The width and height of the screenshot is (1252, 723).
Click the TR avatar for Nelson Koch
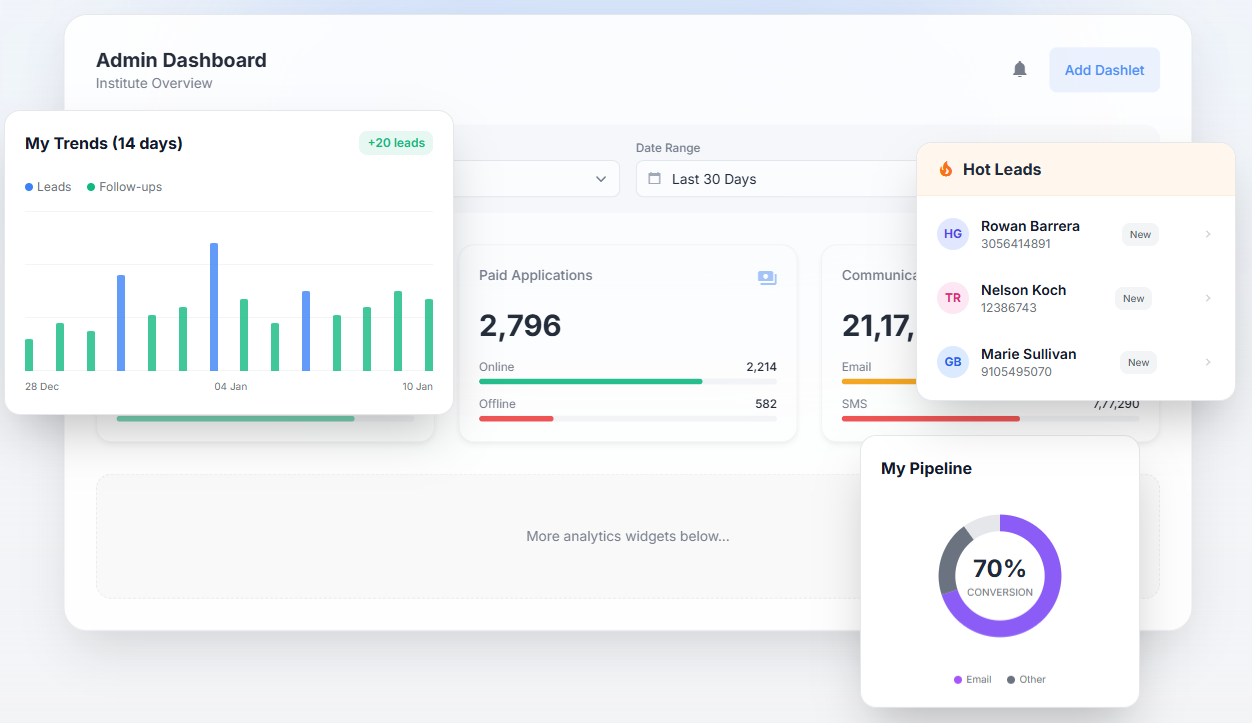(953, 298)
